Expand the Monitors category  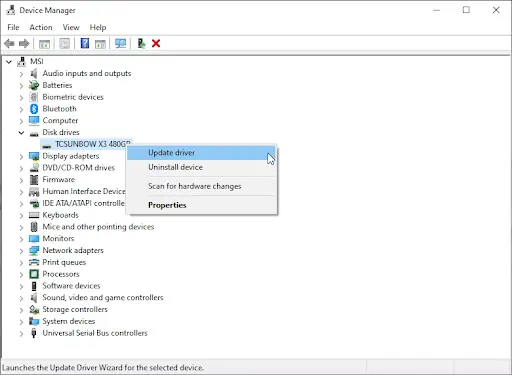(21, 239)
